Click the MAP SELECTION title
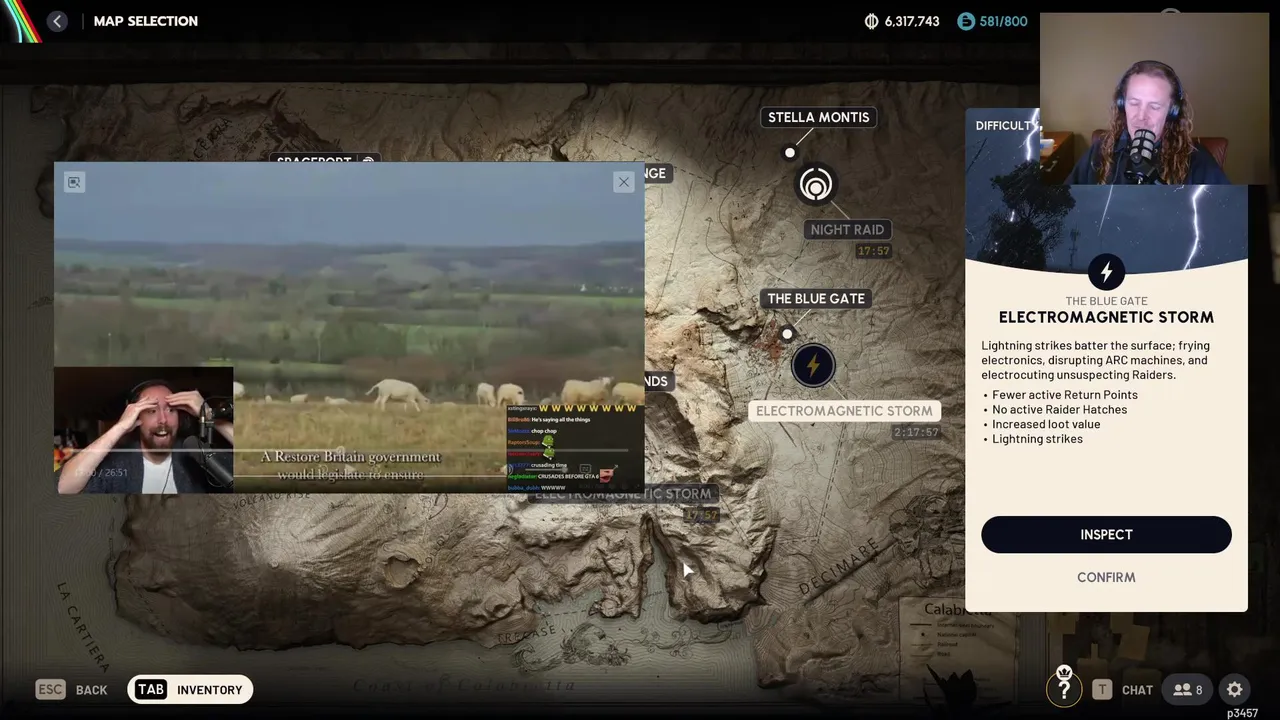The width and height of the screenshot is (1280, 720). pyautogui.click(x=146, y=21)
